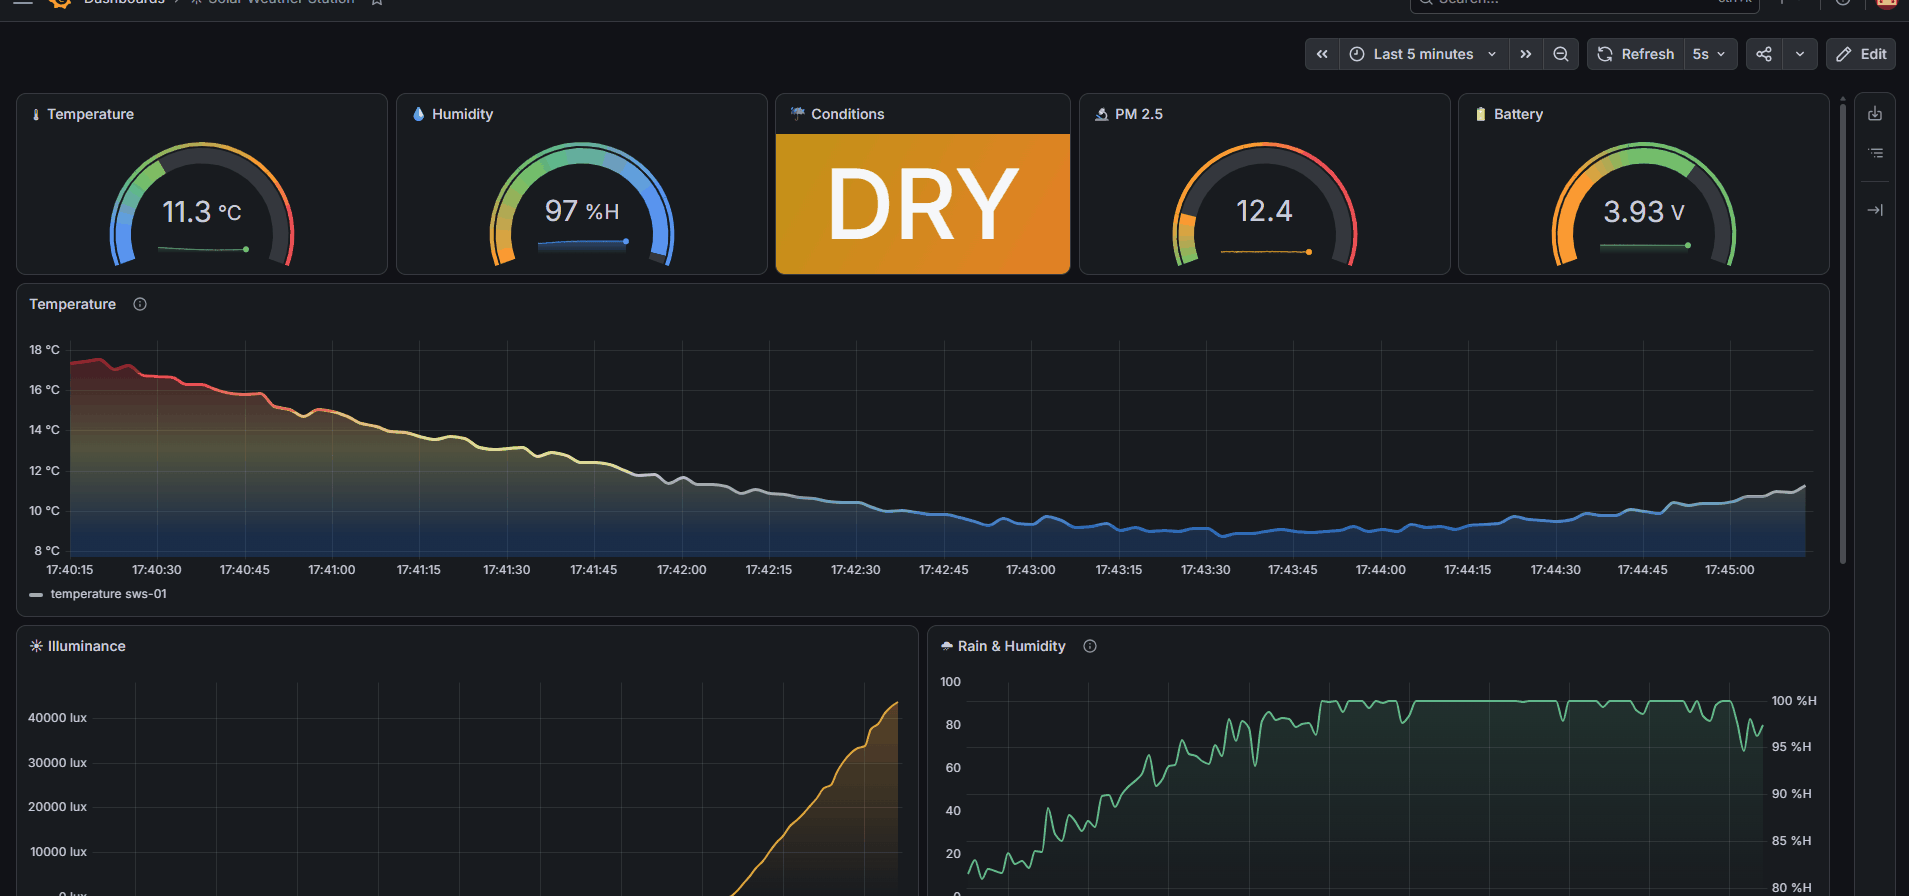Click the umbrella icon on Rain & Humidity panel

(947, 646)
